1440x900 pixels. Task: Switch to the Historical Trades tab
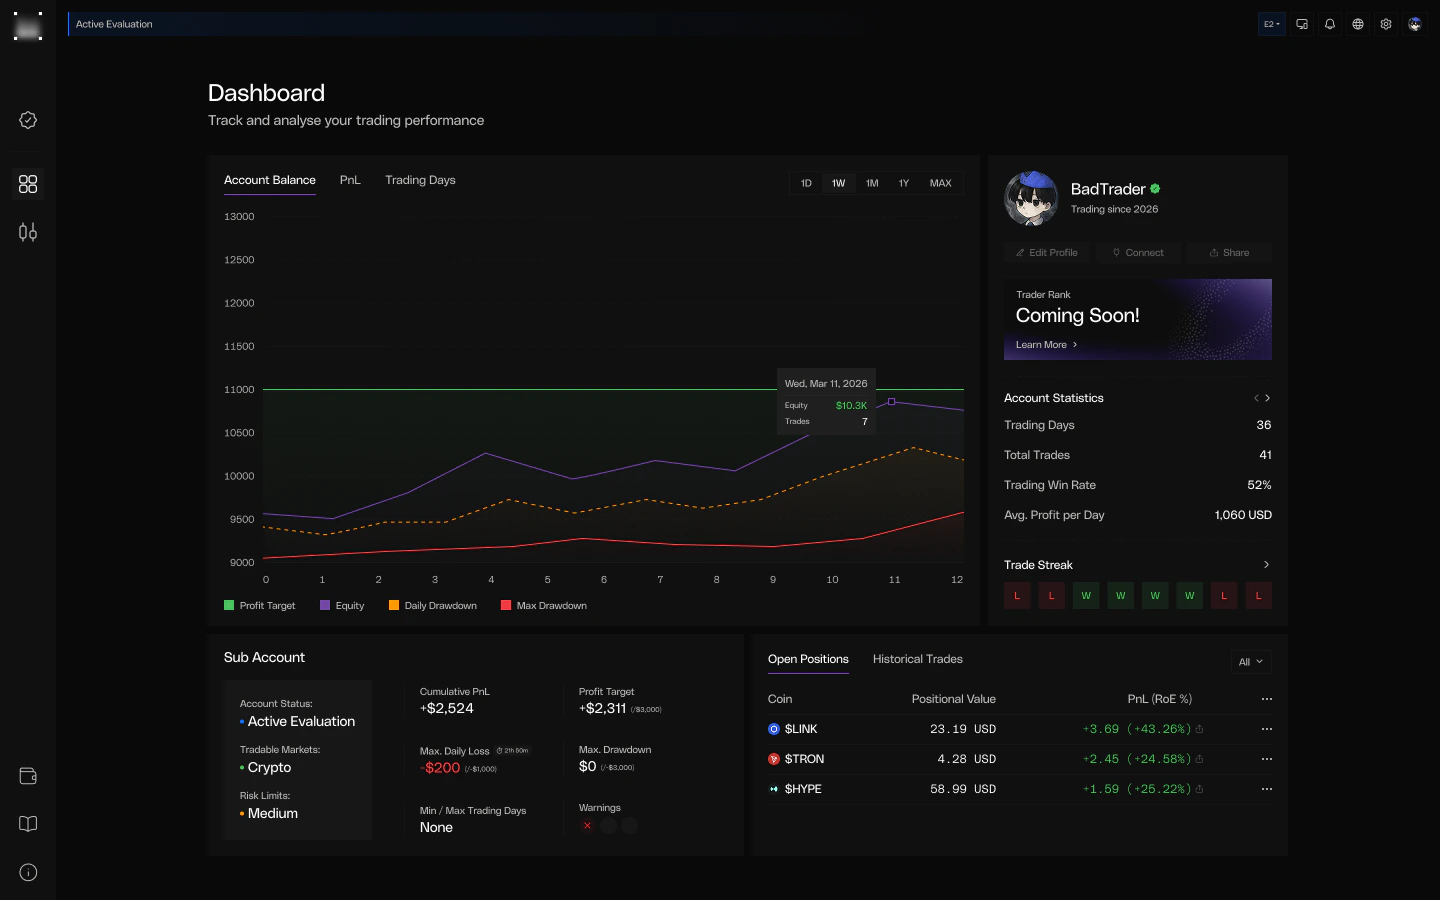917,659
